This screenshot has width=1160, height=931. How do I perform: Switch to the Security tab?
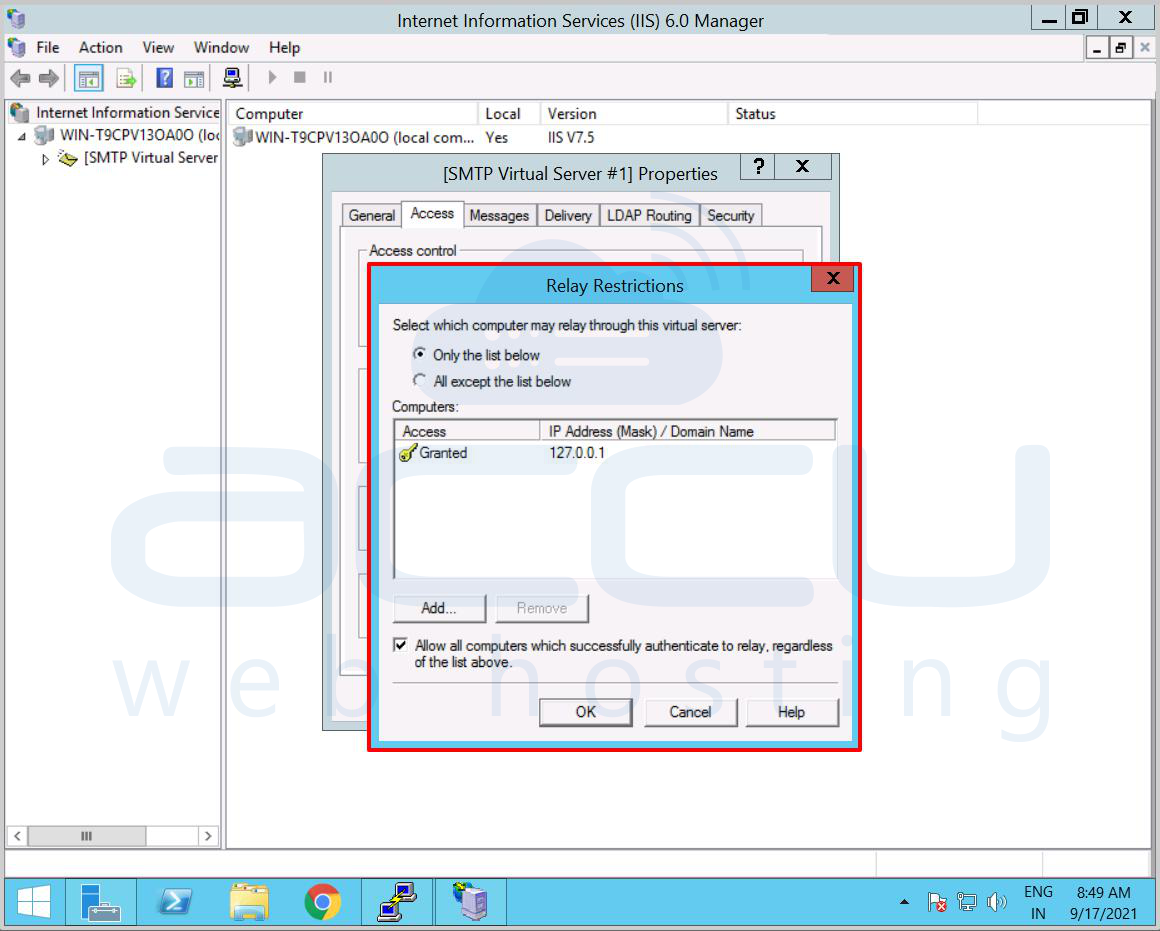730,215
